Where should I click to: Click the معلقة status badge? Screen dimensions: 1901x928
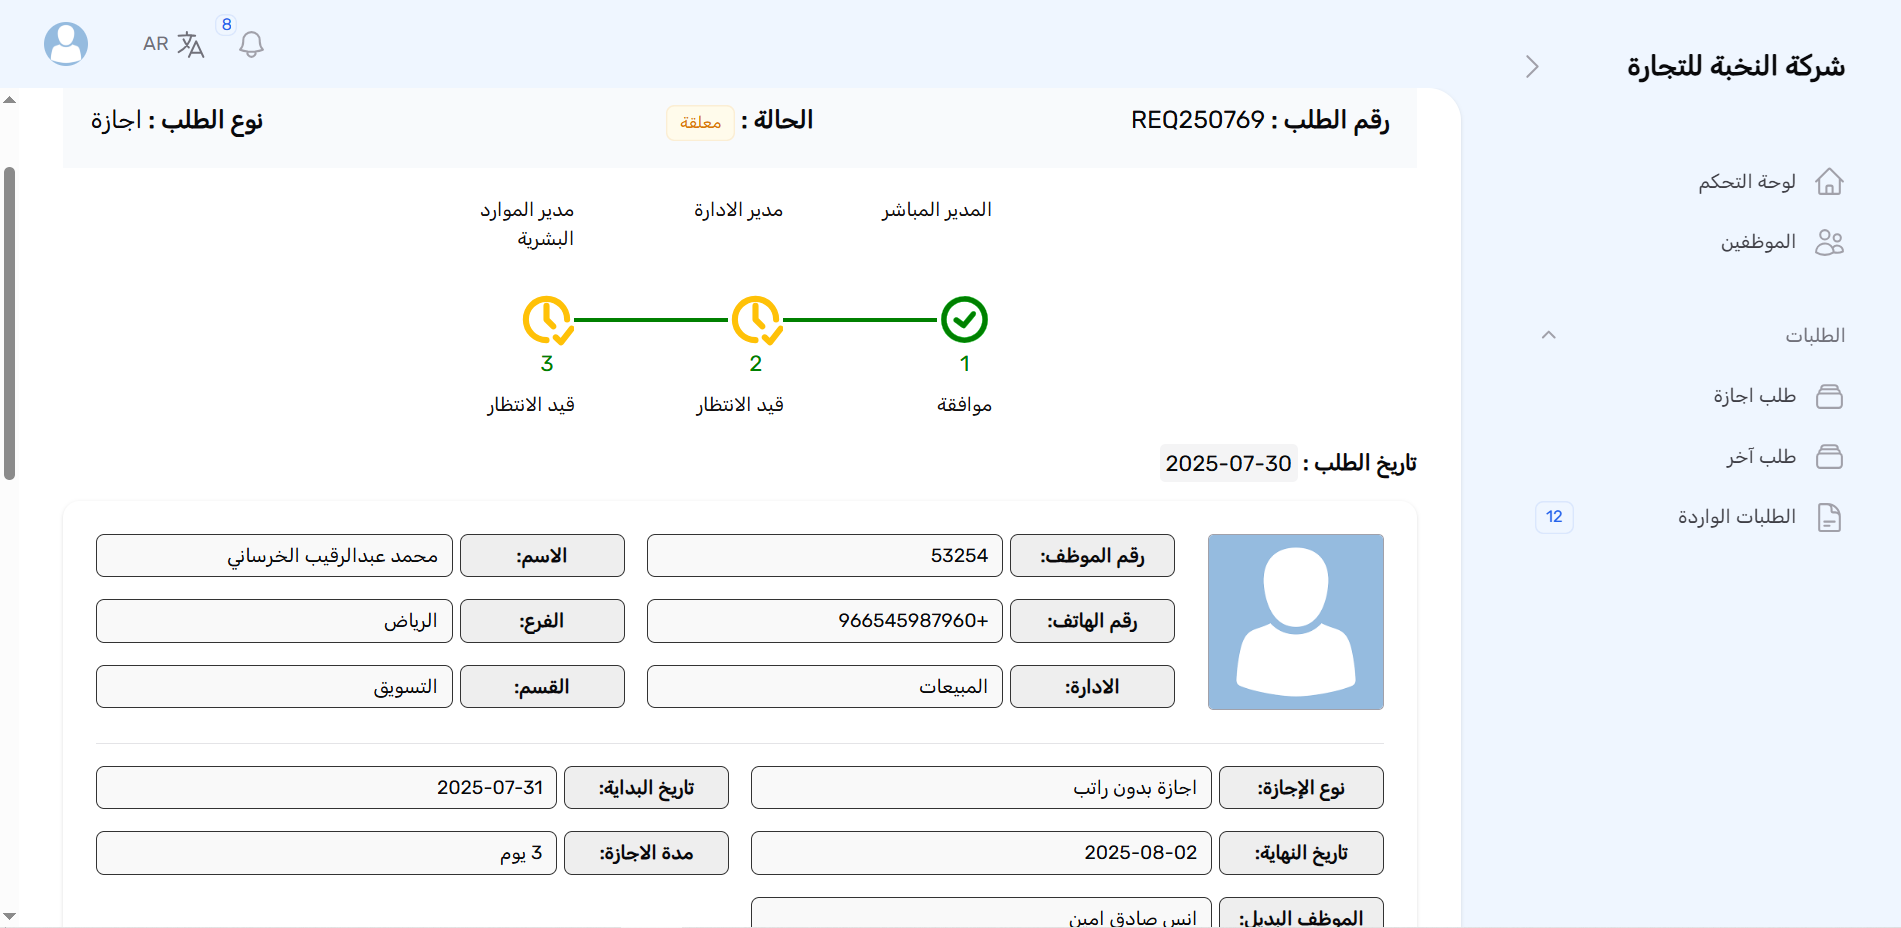pyautogui.click(x=700, y=123)
